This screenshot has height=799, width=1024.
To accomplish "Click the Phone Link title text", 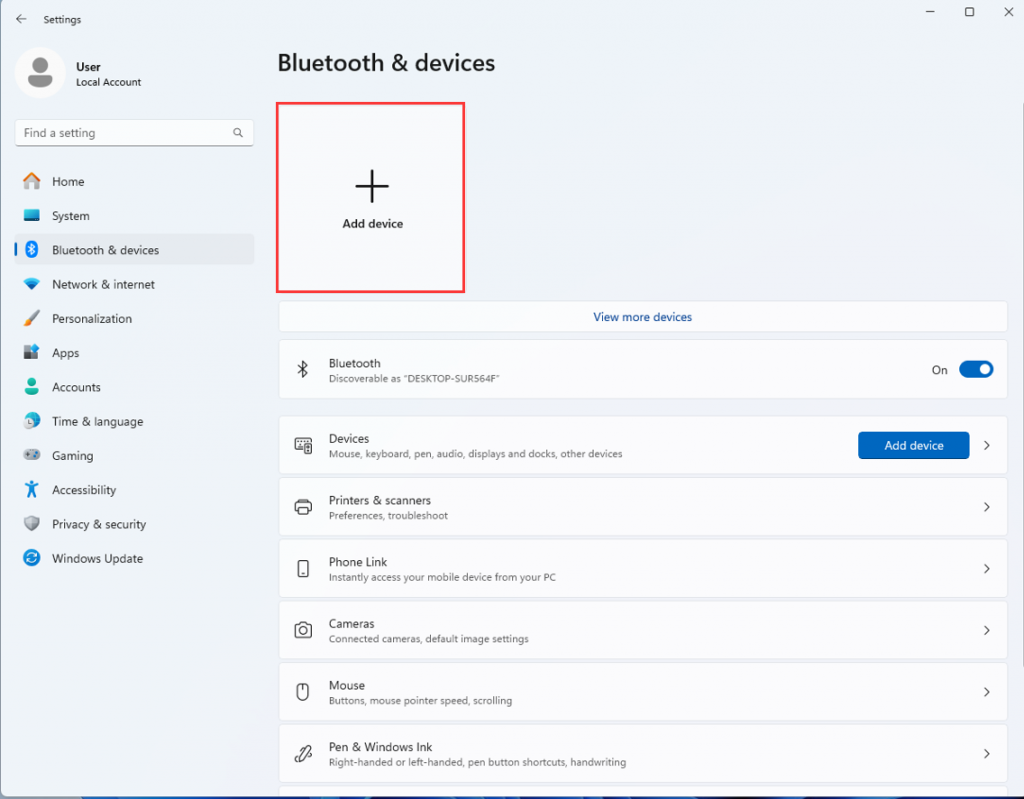I will coord(358,562).
